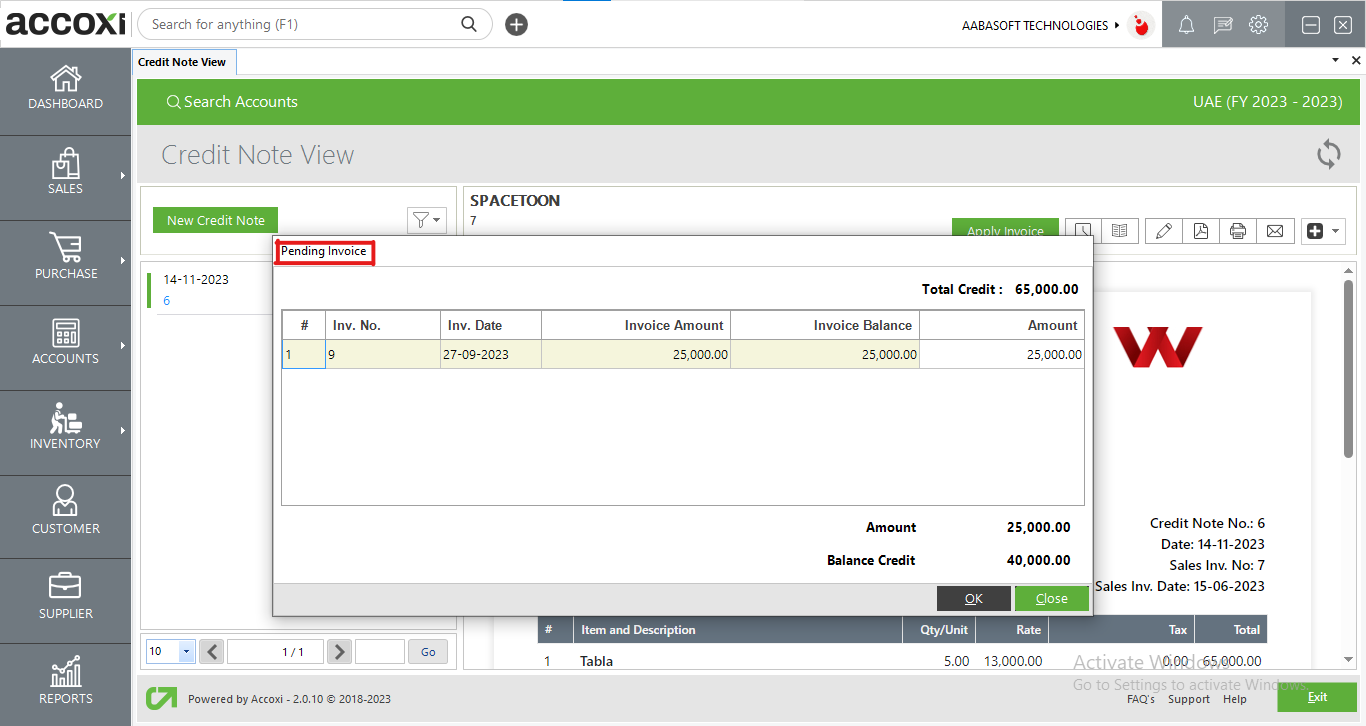Click the search bar at the top
This screenshot has width=1366, height=726.
click(300, 24)
